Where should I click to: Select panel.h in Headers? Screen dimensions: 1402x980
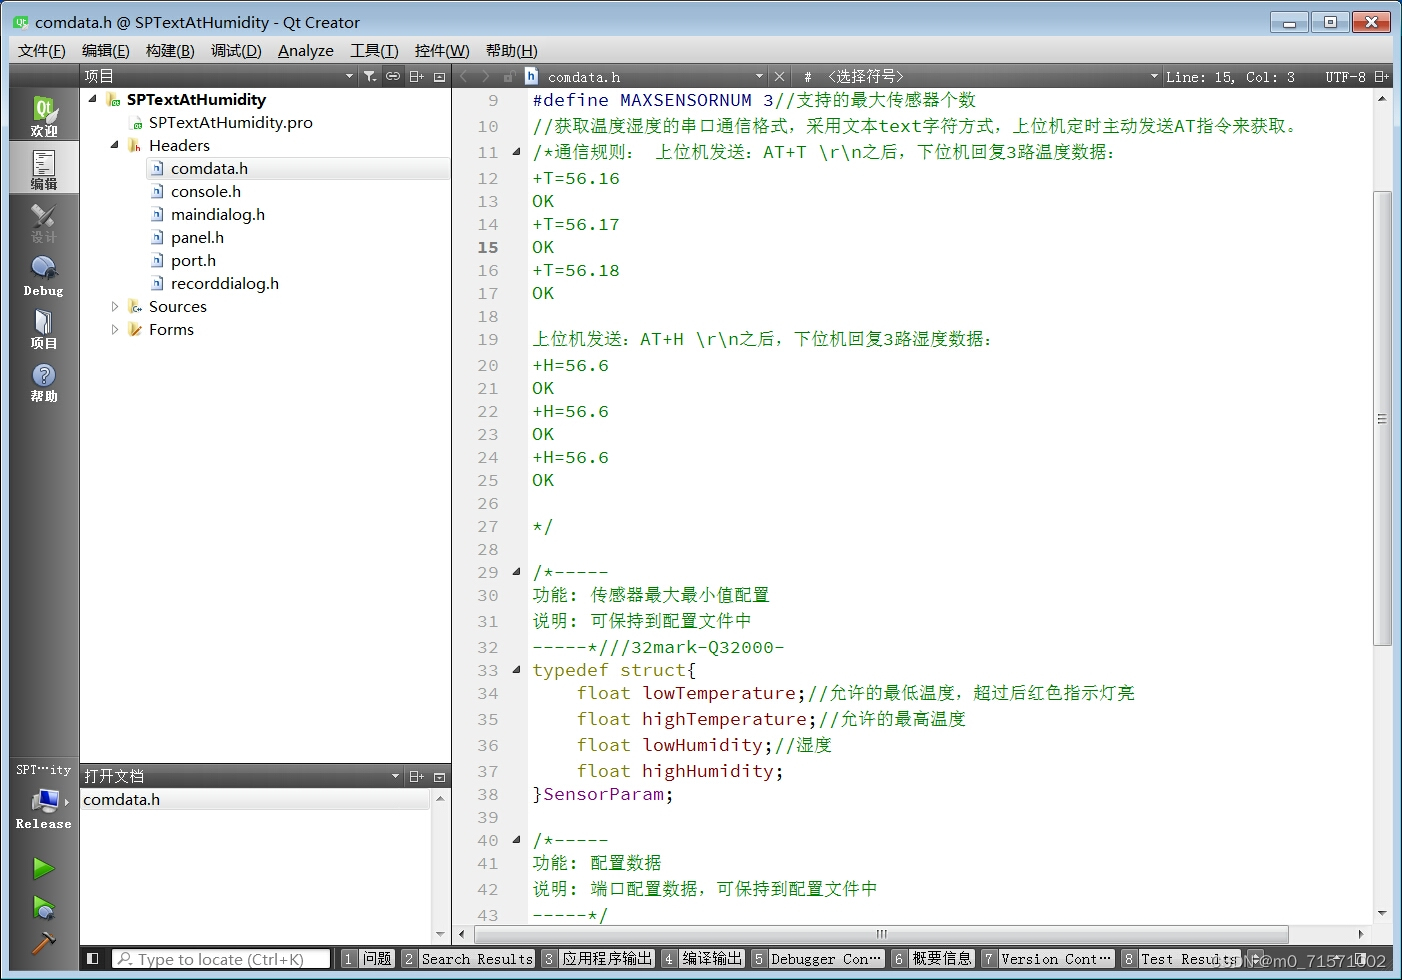click(197, 237)
